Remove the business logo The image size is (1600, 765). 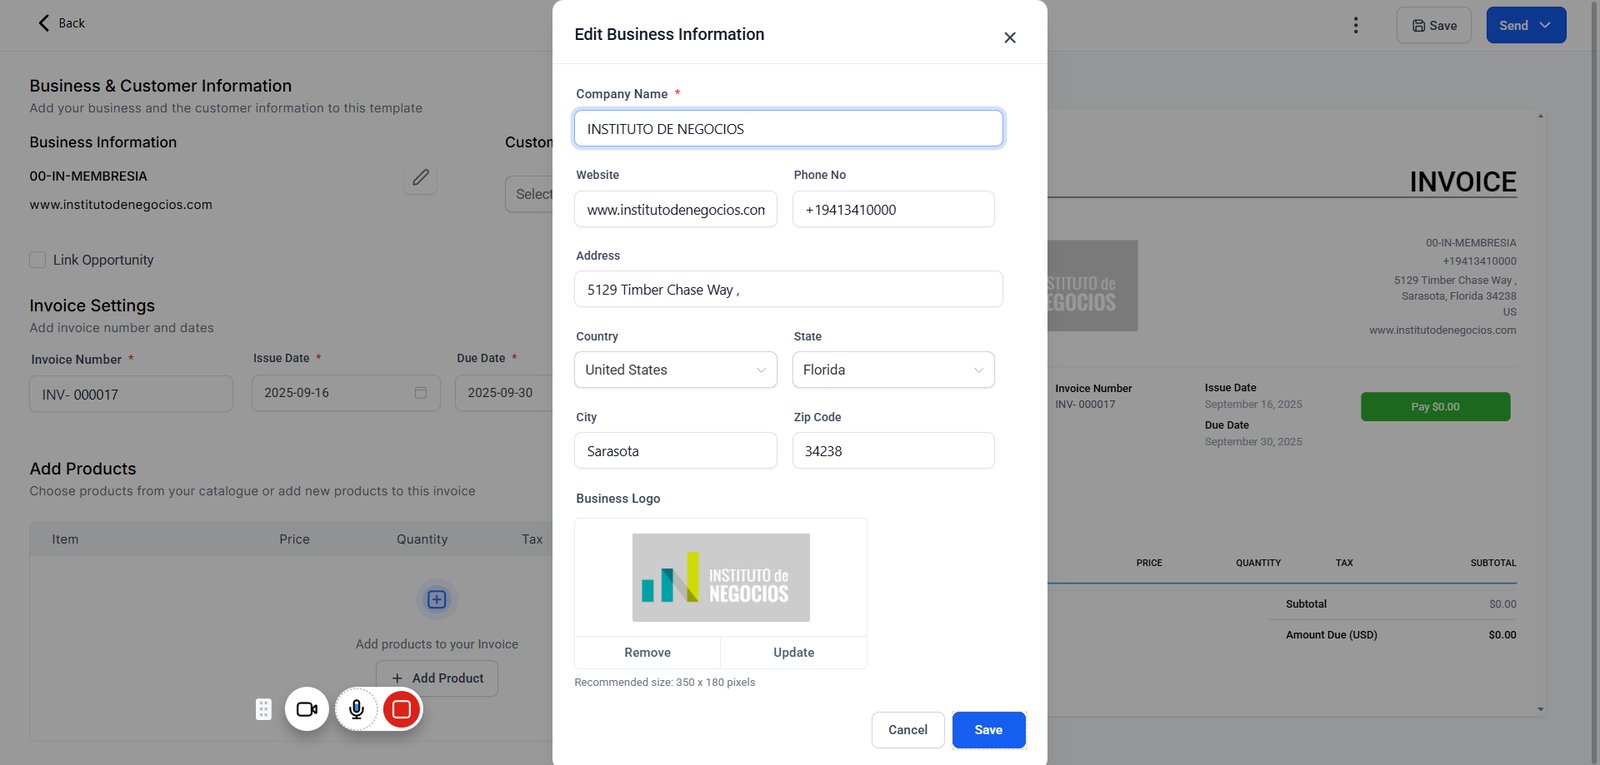coord(648,653)
